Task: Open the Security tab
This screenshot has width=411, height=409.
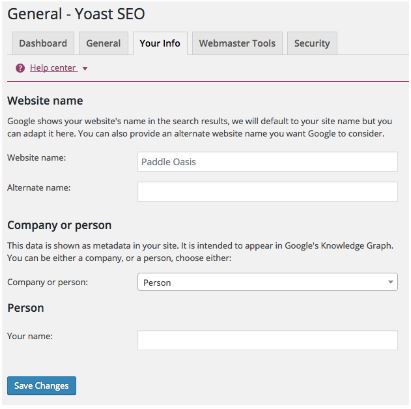Action: point(312,43)
